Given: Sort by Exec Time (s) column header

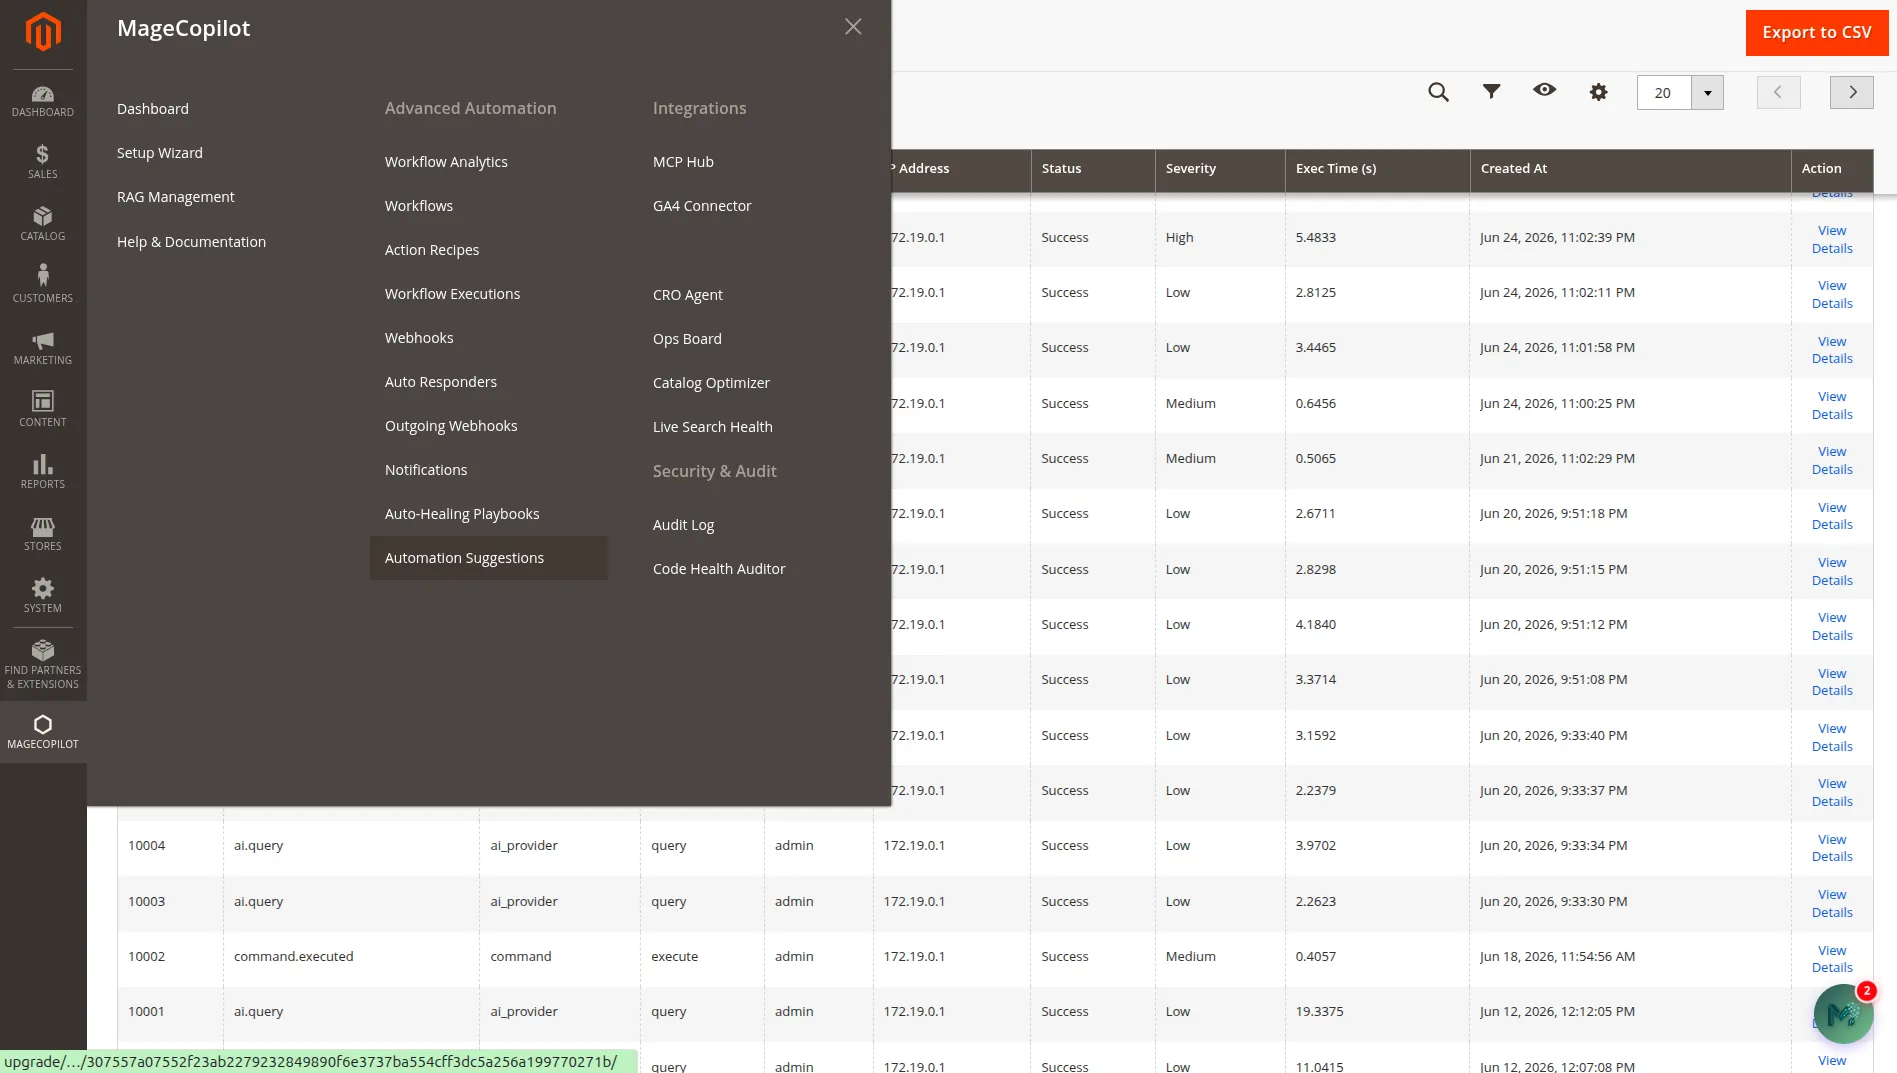Looking at the screenshot, I should (x=1377, y=169).
